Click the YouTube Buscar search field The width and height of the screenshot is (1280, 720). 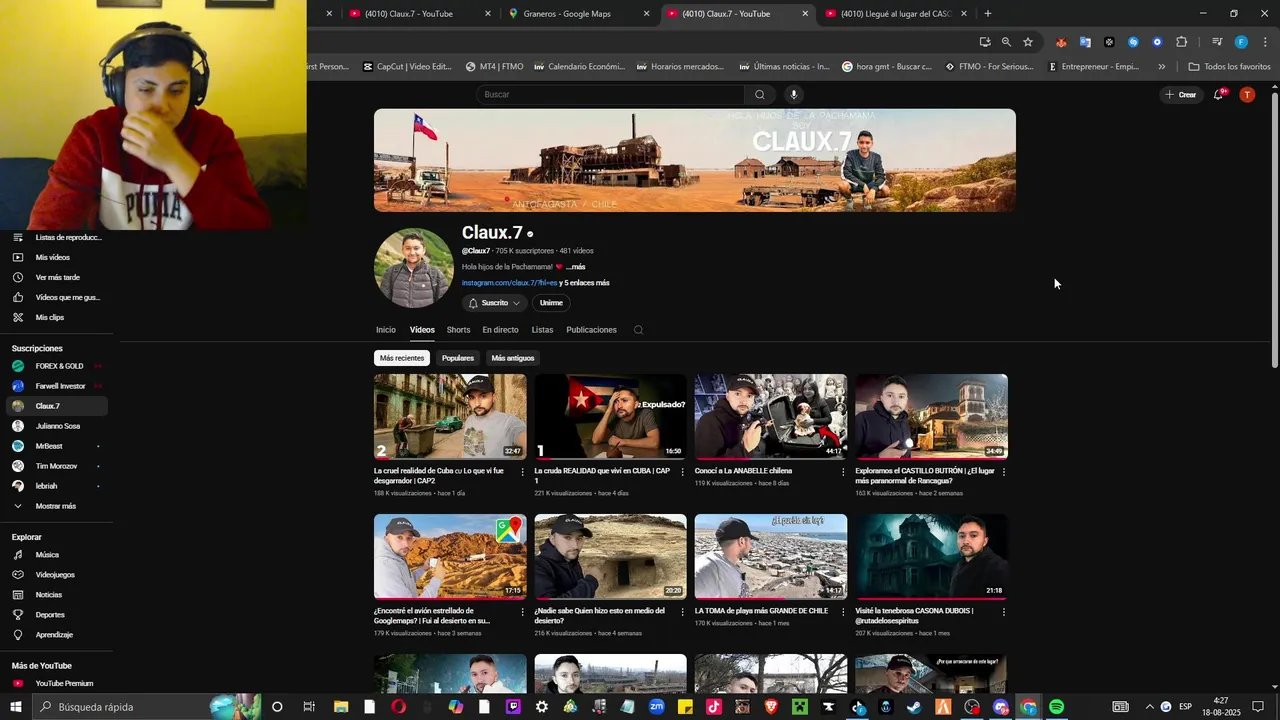tap(610, 95)
